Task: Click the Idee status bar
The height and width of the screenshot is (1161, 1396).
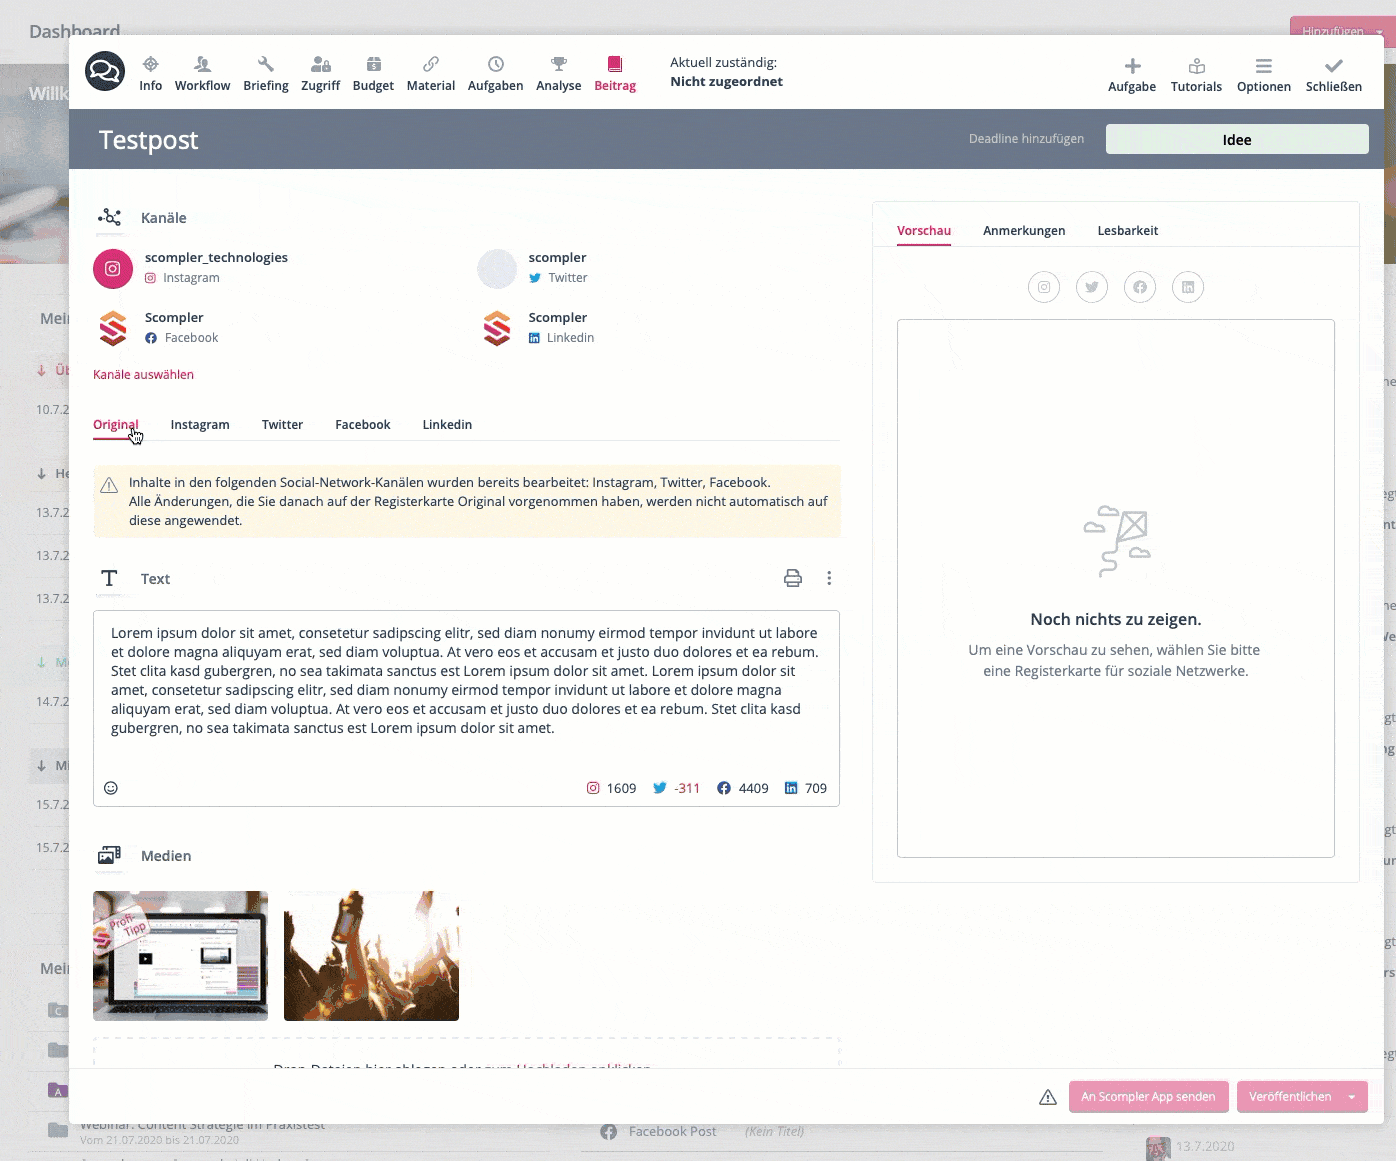Action: point(1236,140)
